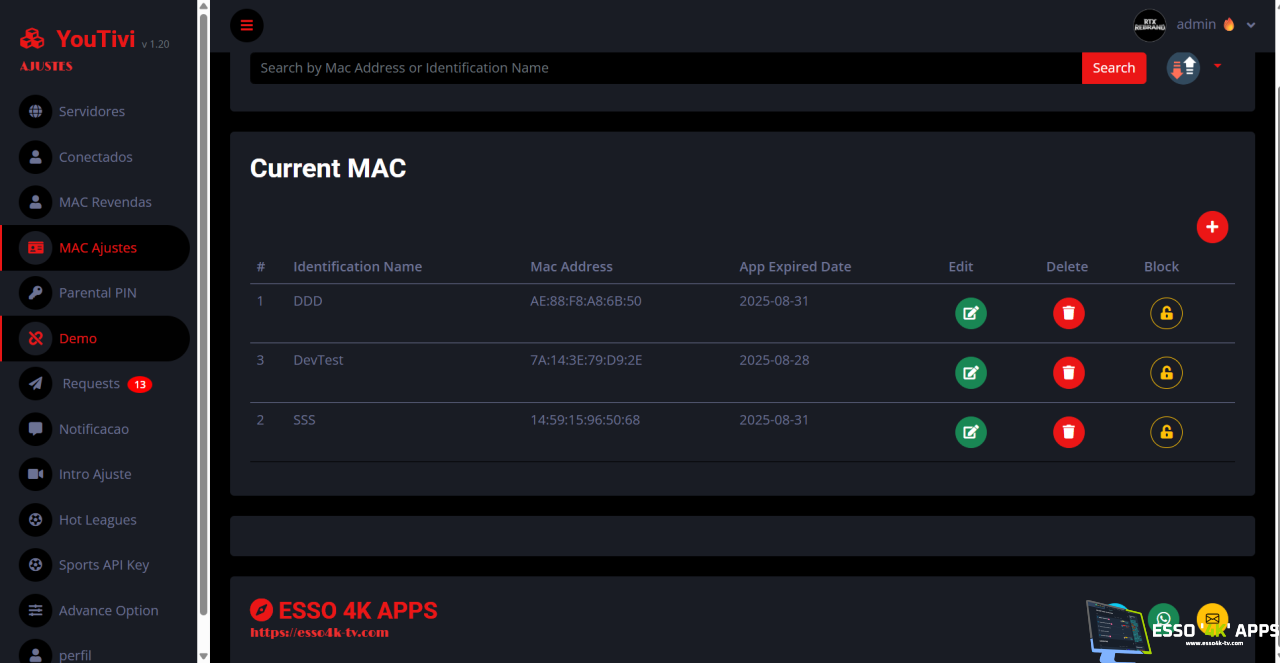Click the red hamburger menu icon

pos(247,25)
